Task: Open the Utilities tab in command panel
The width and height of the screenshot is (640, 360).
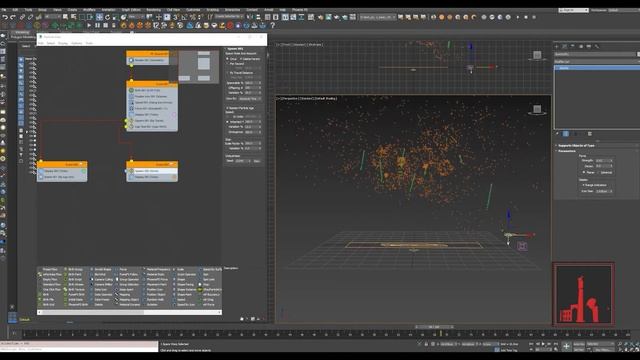Action: coord(597,47)
